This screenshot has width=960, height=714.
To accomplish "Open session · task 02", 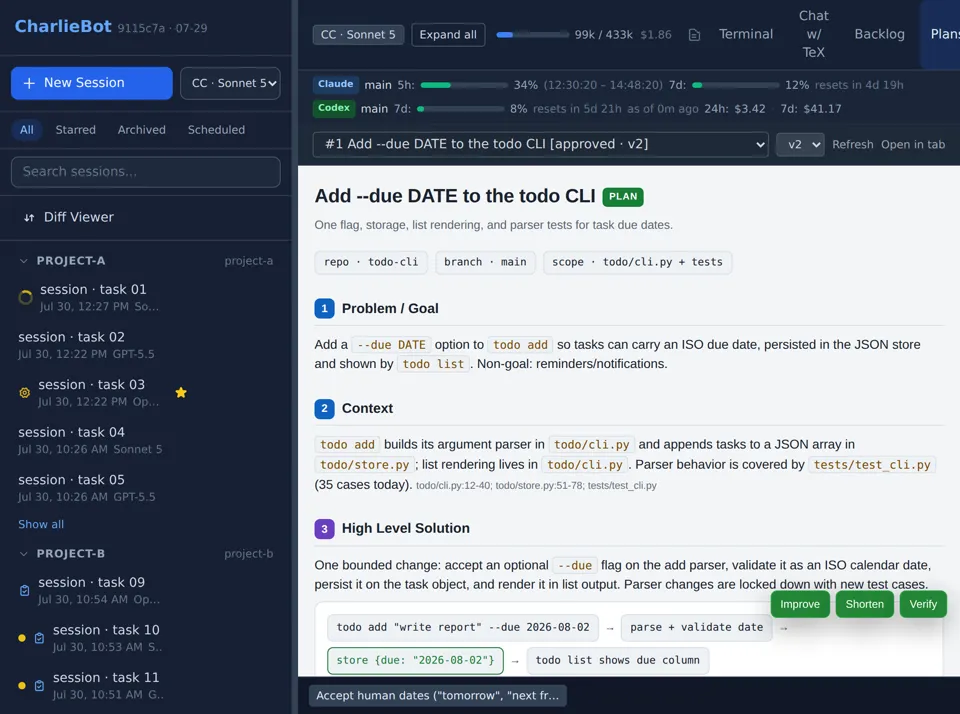I will click(x=146, y=345).
